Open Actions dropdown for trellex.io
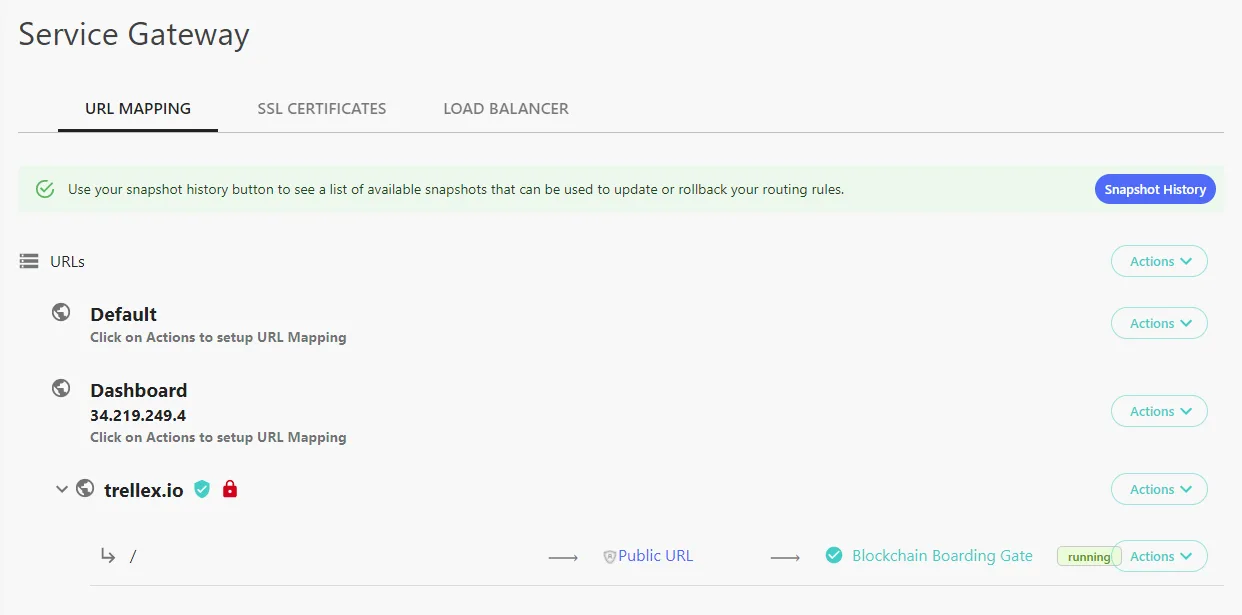 pyautogui.click(x=1159, y=489)
